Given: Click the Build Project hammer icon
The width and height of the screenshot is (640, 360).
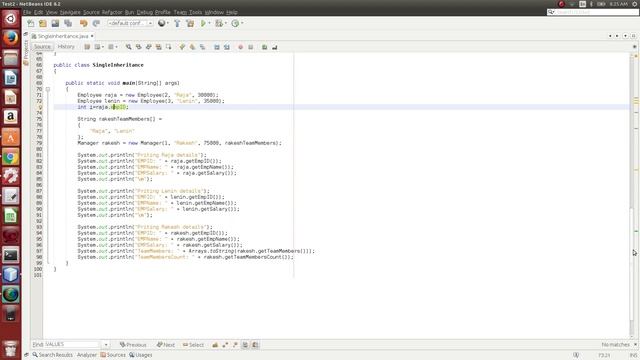Looking at the screenshot, I should [x=177, y=23].
